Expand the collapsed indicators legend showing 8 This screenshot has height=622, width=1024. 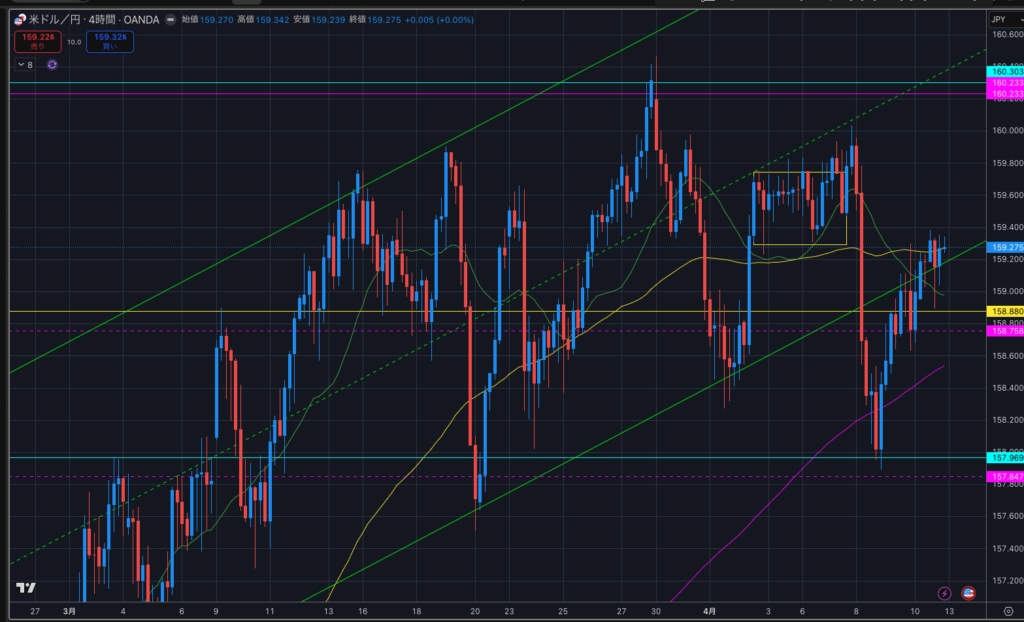tap(25, 64)
